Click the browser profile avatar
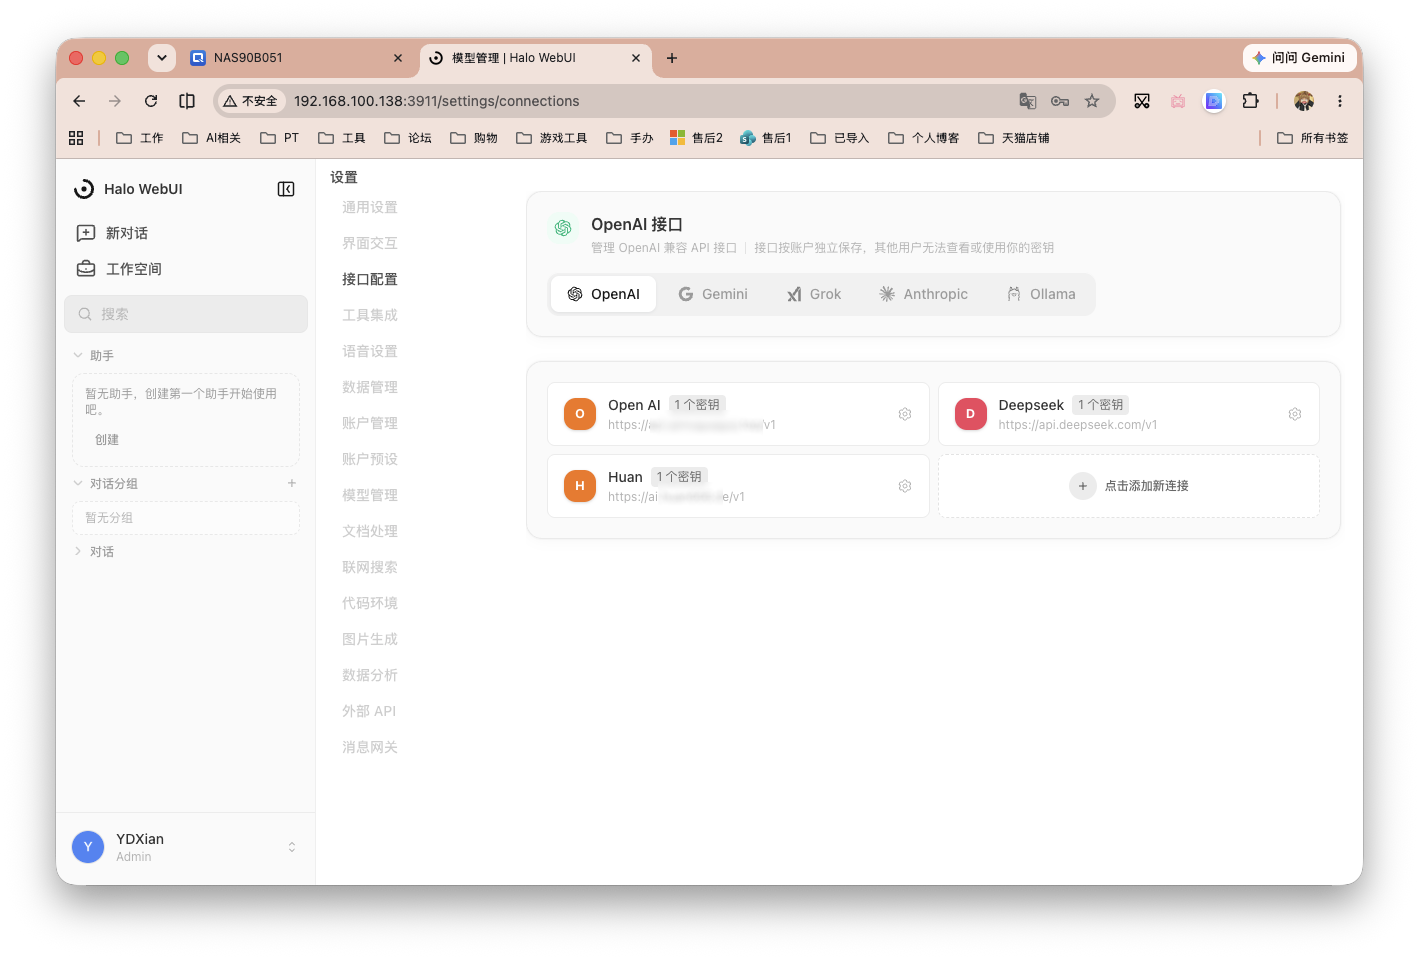Screen dimensions: 1419x959 click(1304, 101)
